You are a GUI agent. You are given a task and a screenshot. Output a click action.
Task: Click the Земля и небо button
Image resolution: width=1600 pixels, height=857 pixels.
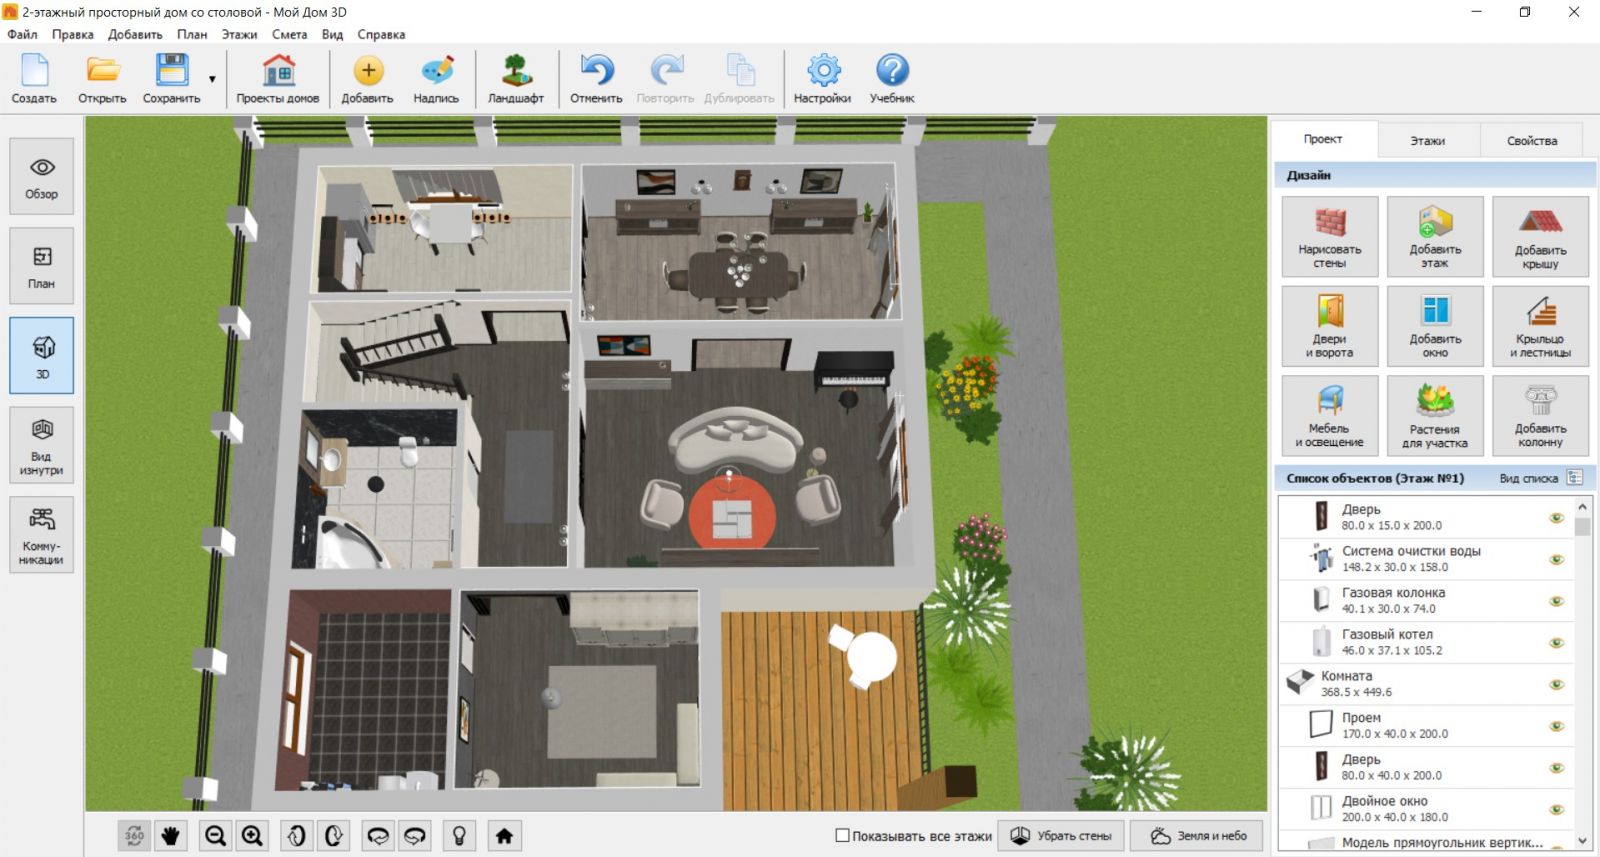click(x=1200, y=836)
